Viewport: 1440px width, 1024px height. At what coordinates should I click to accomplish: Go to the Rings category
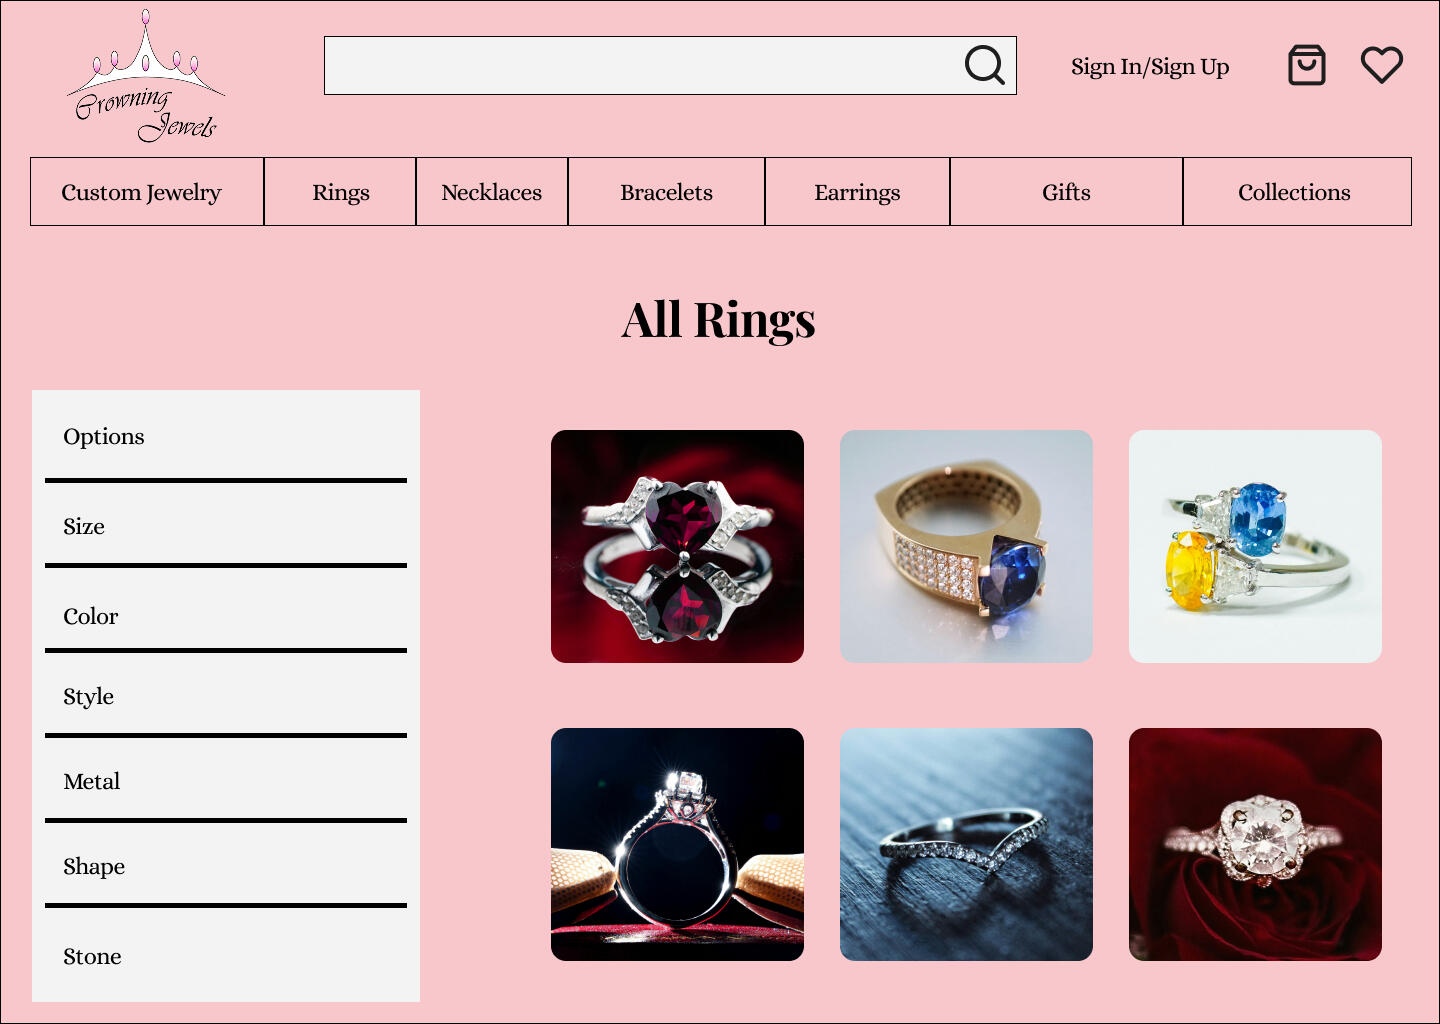[340, 191]
